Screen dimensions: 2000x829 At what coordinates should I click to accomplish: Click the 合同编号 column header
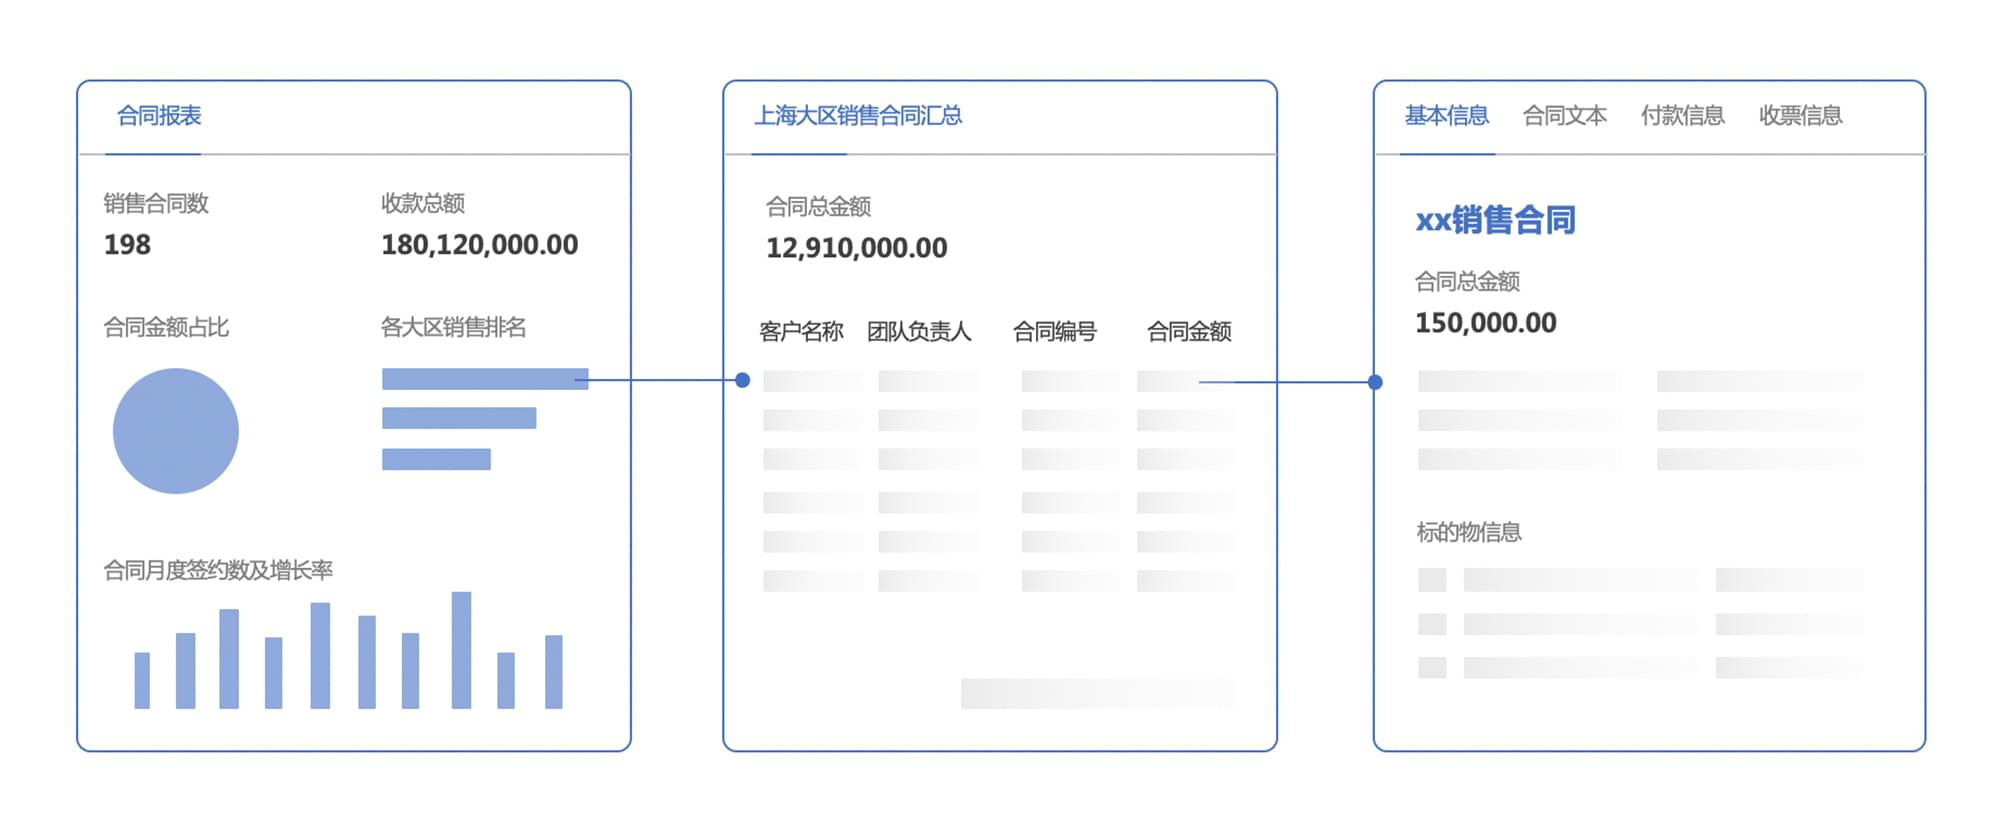[1054, 332]
